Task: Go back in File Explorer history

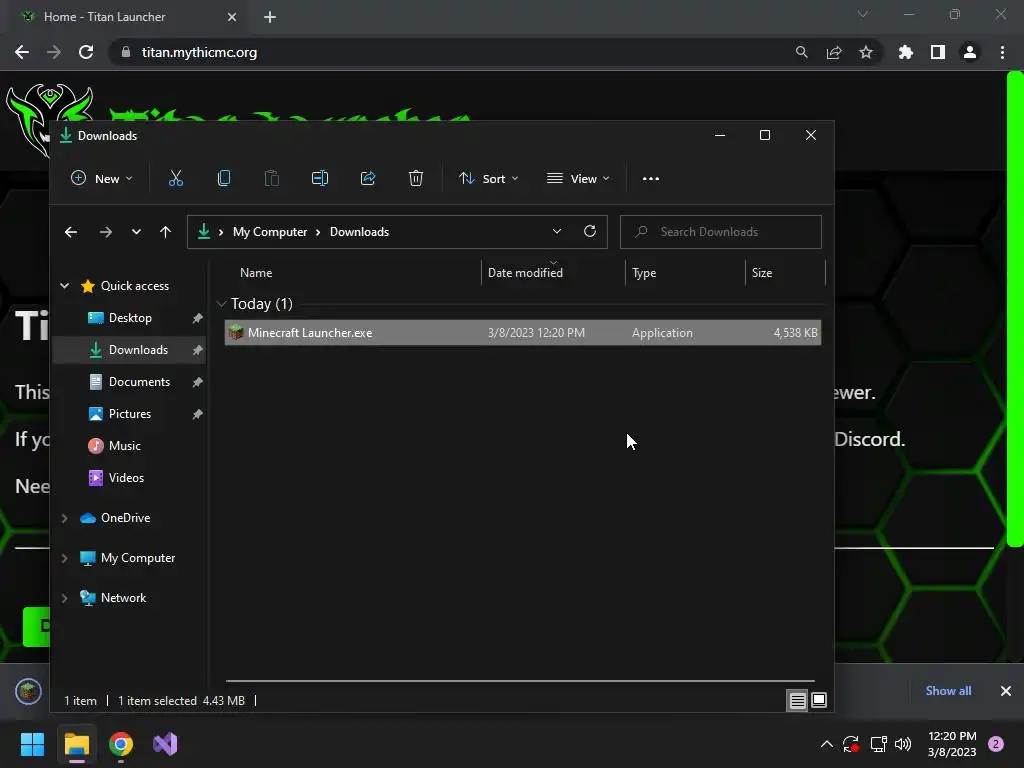Action: (x=71, y=232)
